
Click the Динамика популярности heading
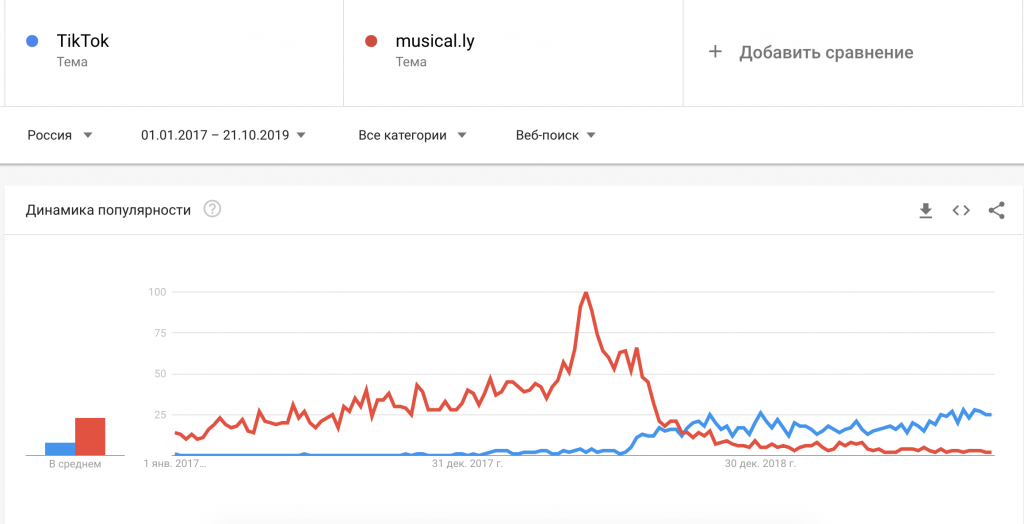point(108,210)
